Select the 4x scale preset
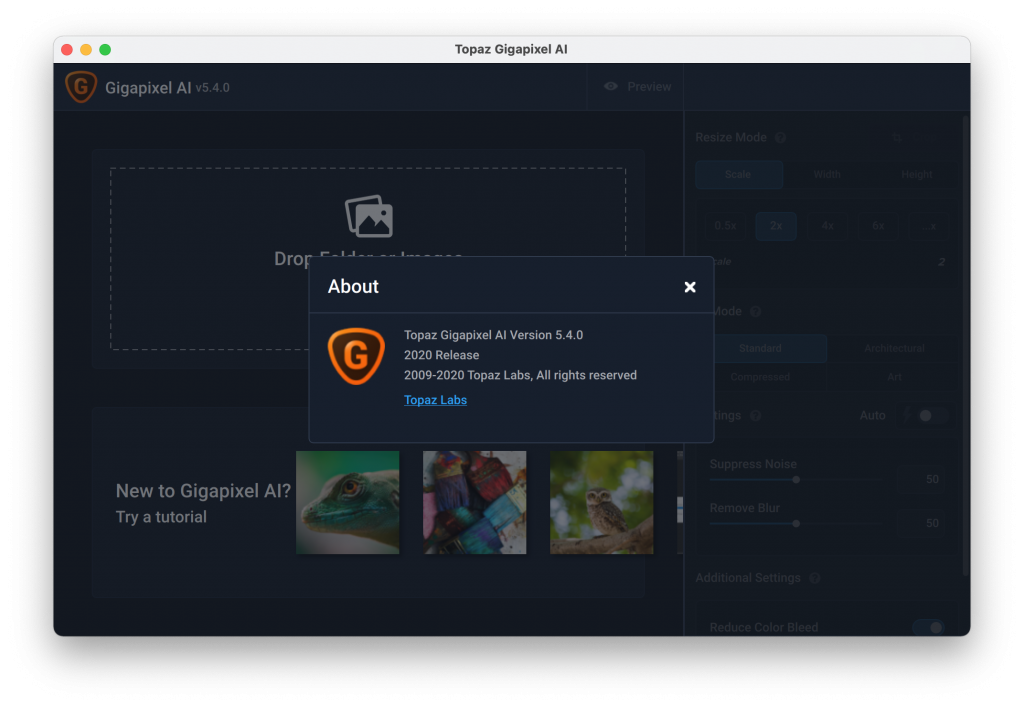Viewport: 1024px width, 707px height. point(827,226)
